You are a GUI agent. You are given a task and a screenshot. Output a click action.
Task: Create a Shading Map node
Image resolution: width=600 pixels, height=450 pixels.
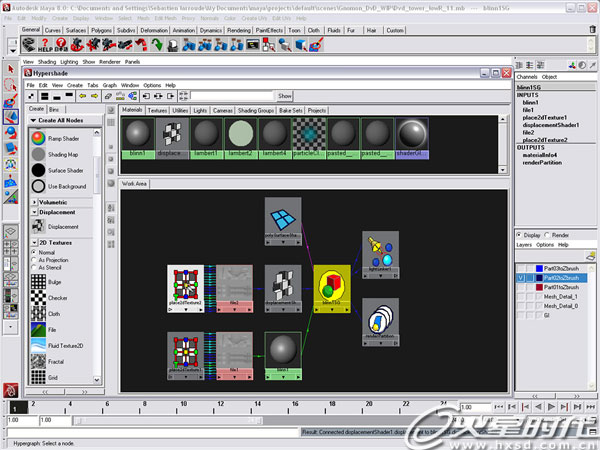[x=38, y=154]
